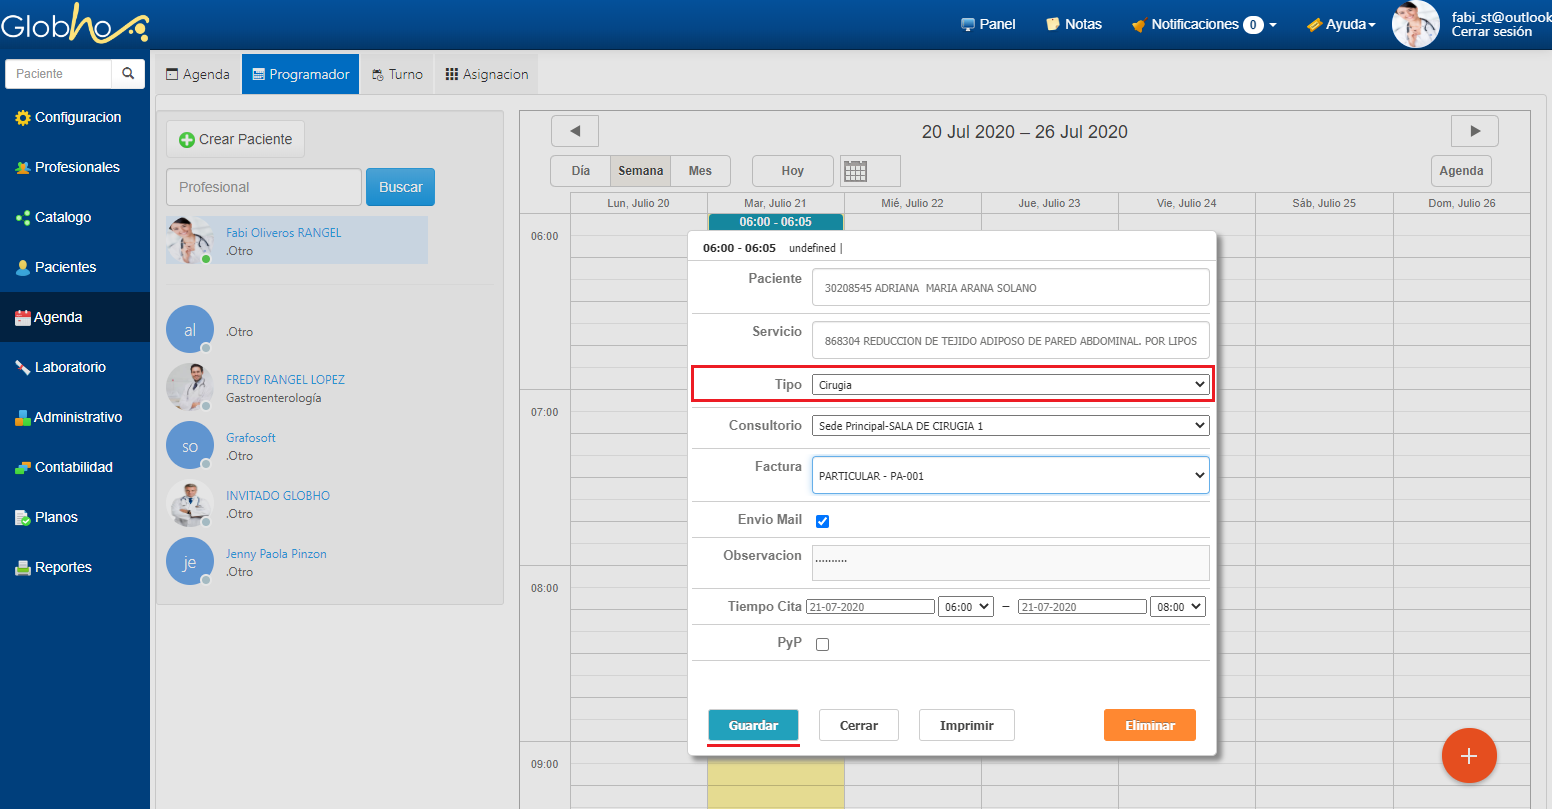Click the patient search magnifier icon
Viewport: 1552px width, 809px height.
(127, 74)
